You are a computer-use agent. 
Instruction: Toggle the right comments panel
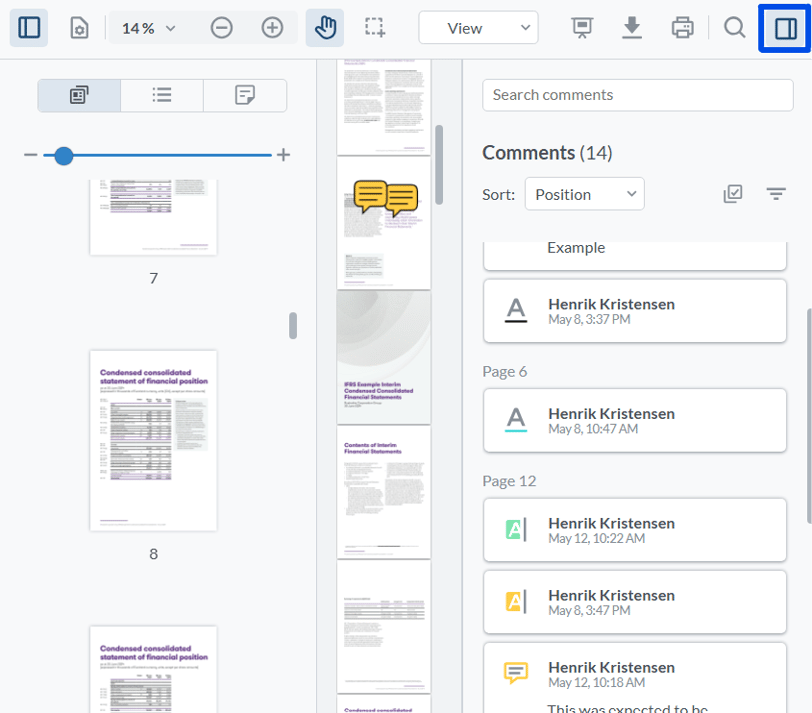(785, 28)
